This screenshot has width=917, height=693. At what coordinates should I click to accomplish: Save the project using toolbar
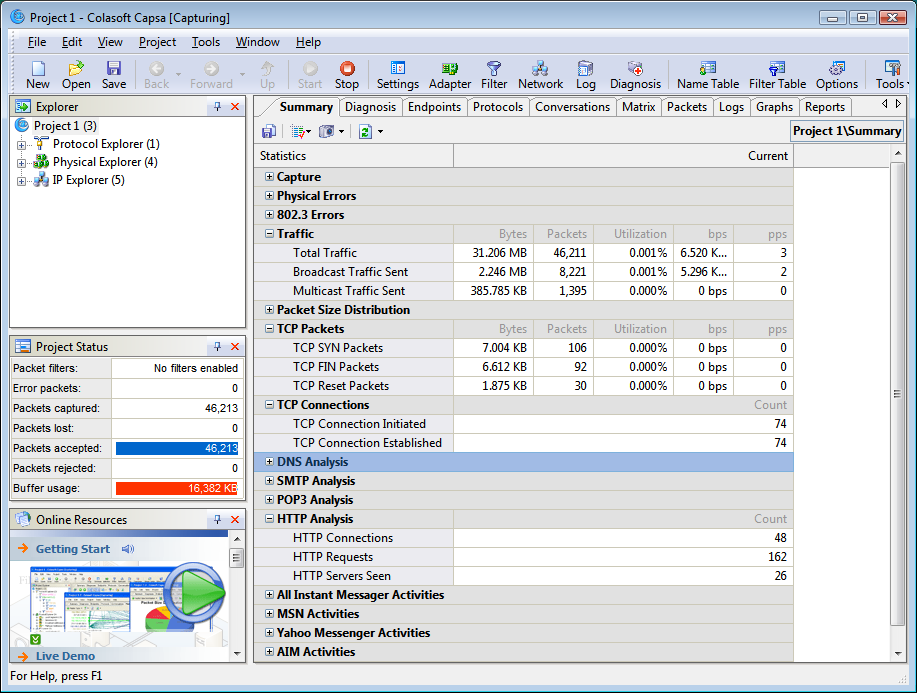[113, 75]
